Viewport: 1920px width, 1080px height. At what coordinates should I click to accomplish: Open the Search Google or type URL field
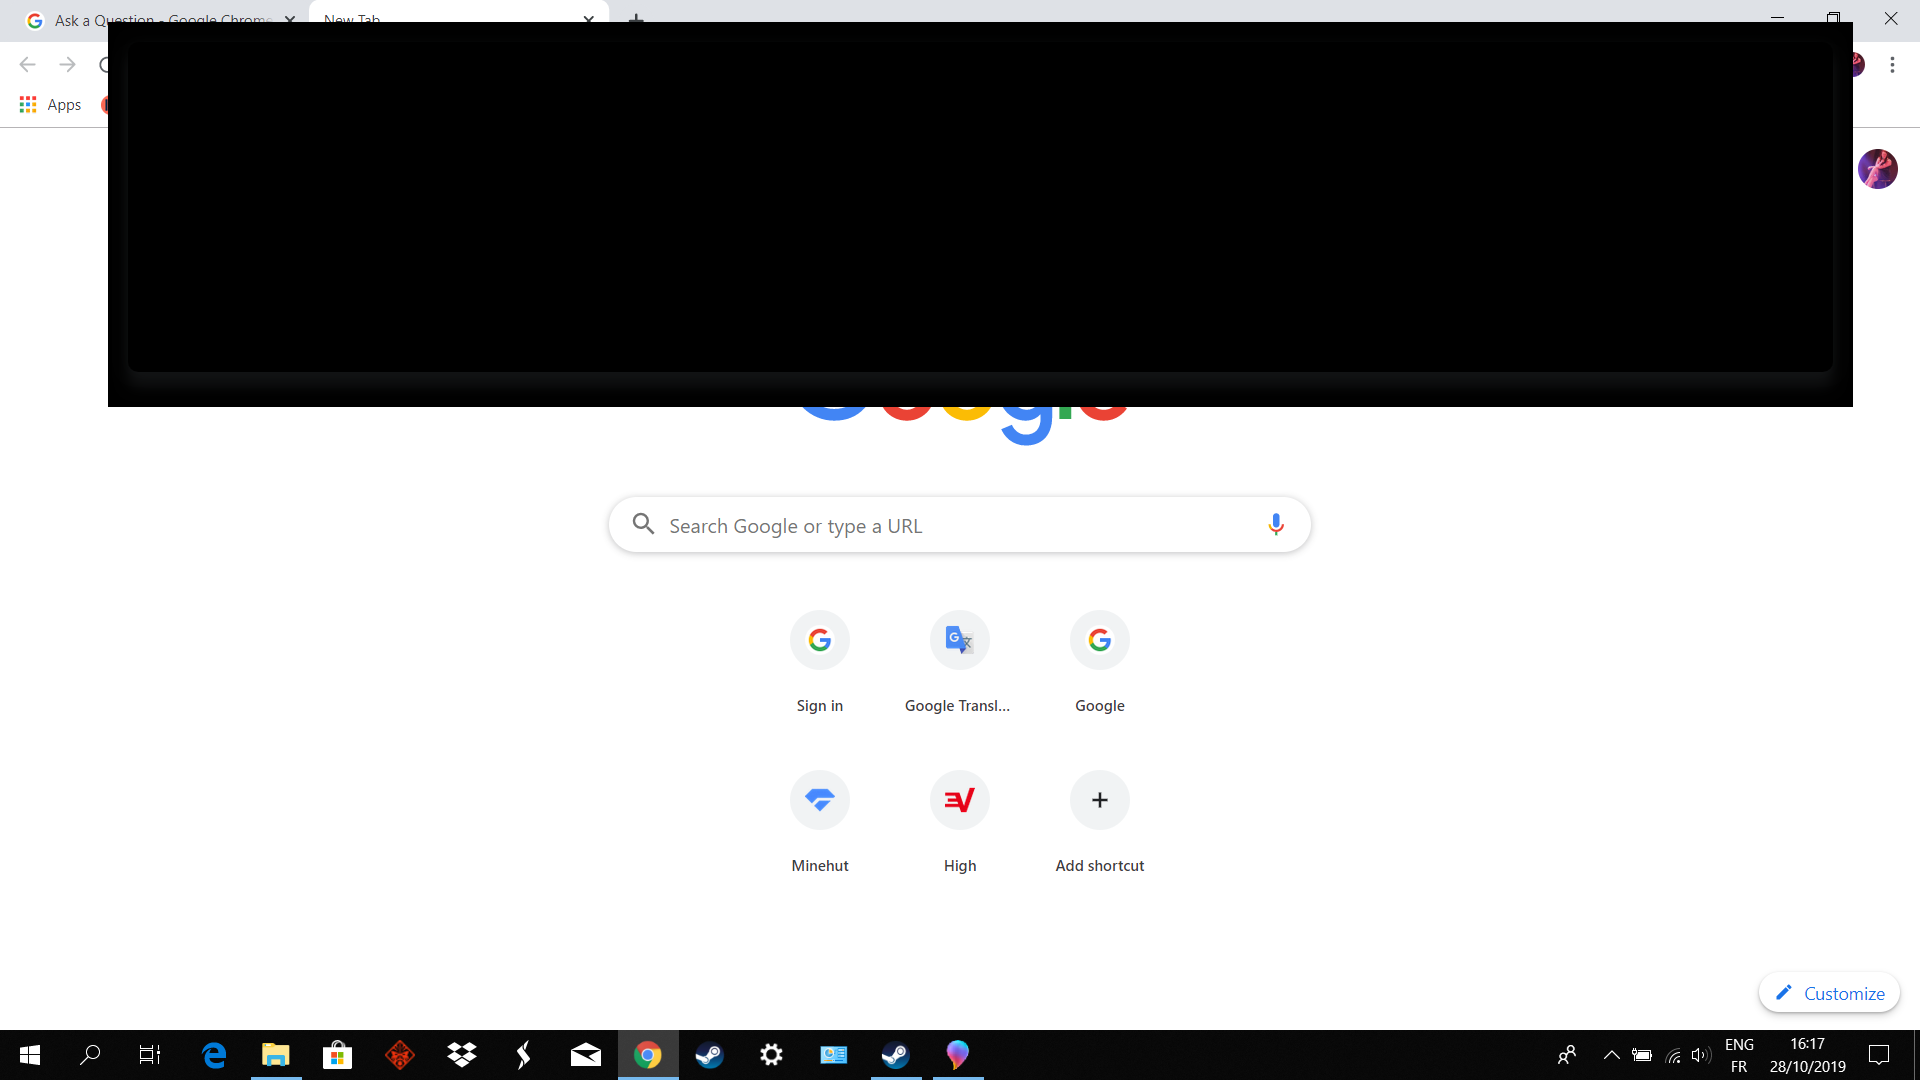pos(960,525)
